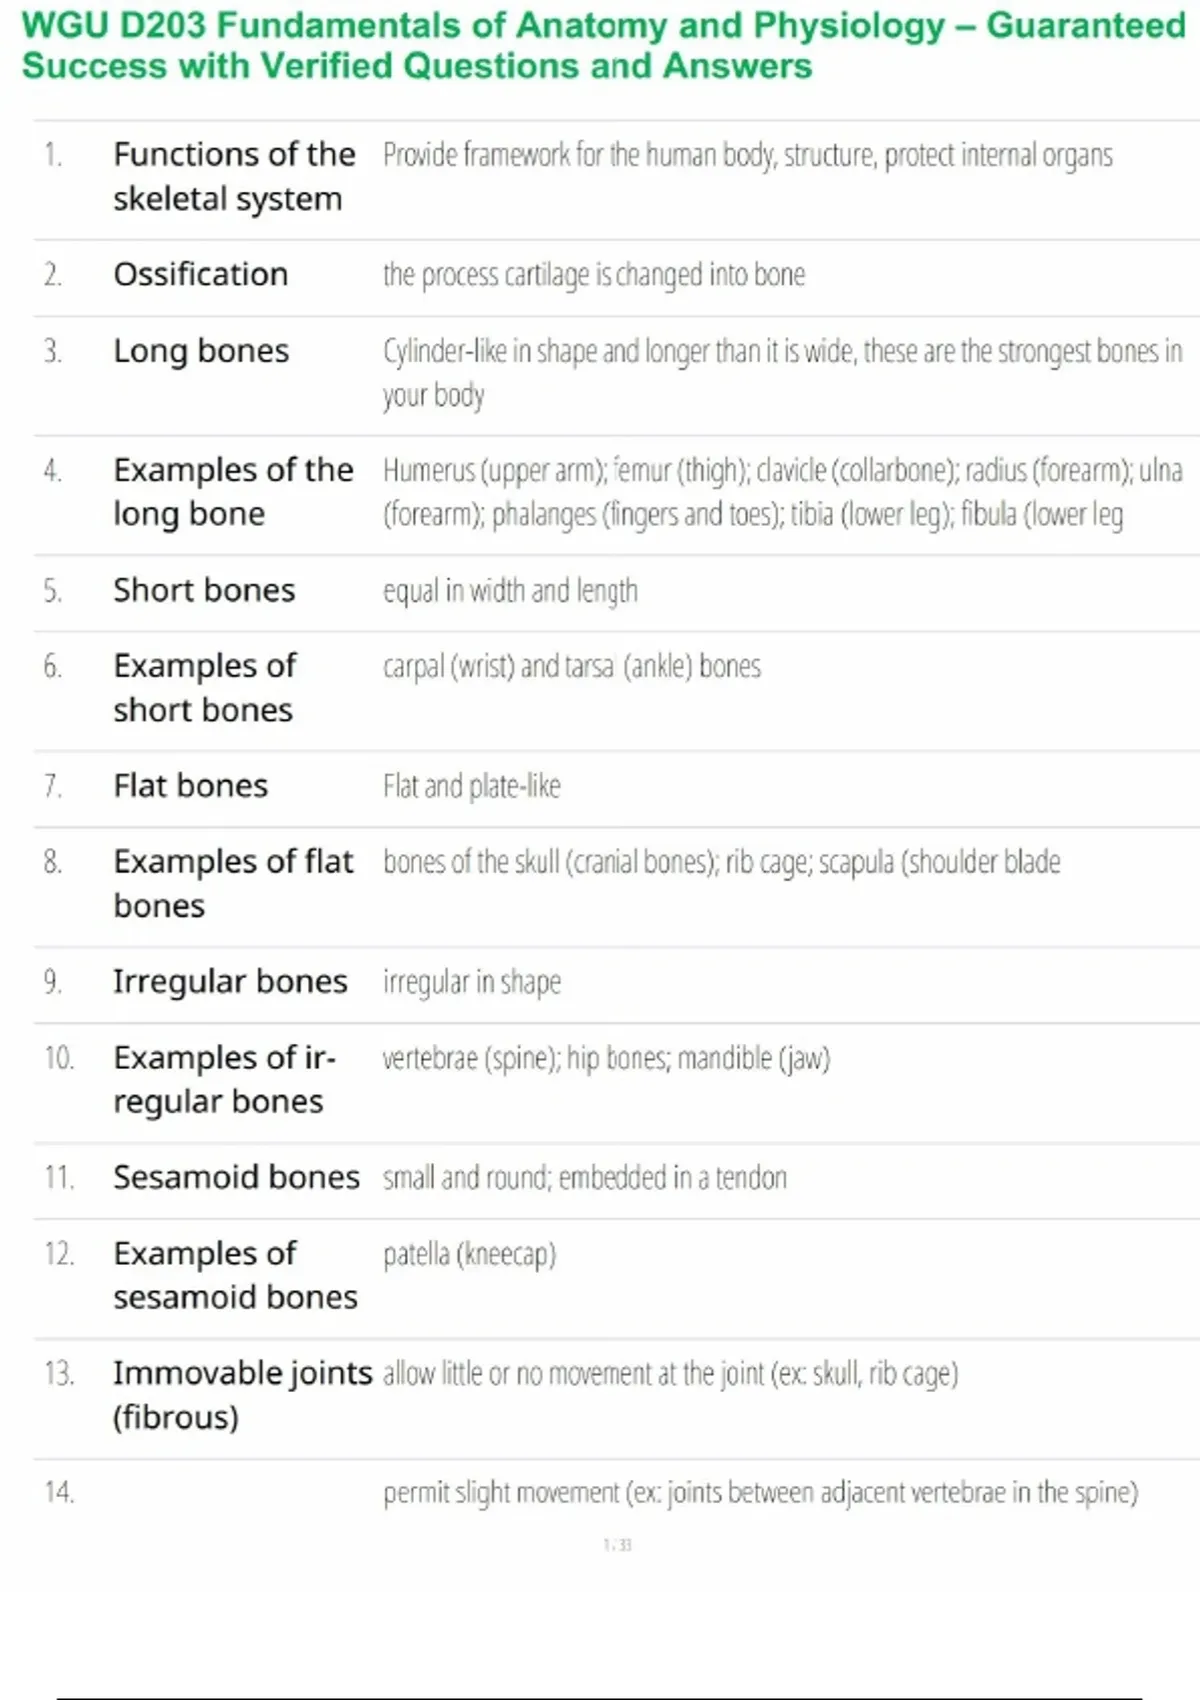Select the "small and round; embedded in a tendon" text
This screenshot has height=1700, width=1200.
585,1178
